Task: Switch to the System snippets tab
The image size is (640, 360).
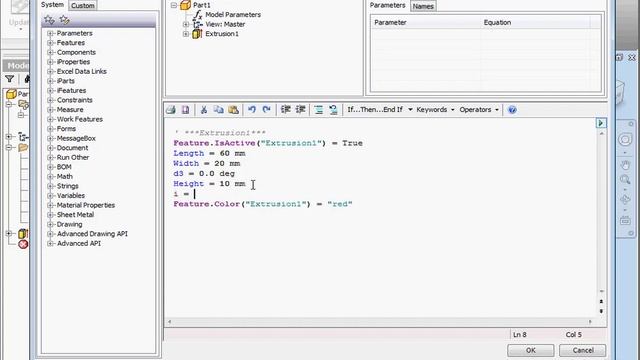Action: point(53,4)
